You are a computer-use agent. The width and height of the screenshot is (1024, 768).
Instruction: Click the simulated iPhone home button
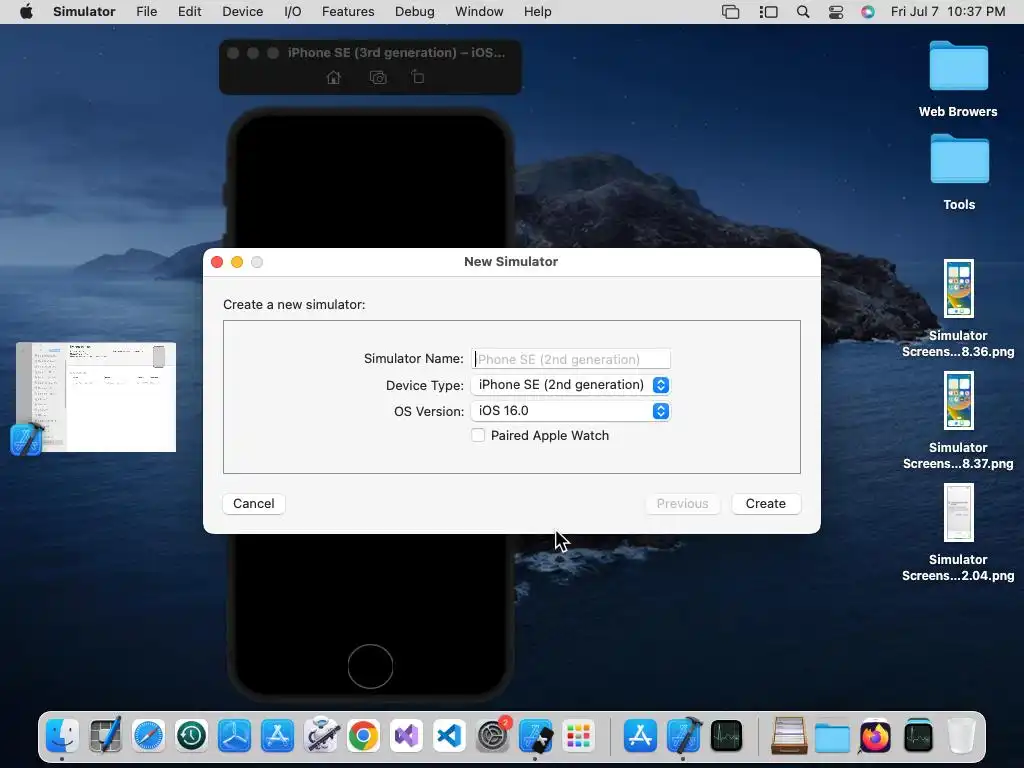370,666
